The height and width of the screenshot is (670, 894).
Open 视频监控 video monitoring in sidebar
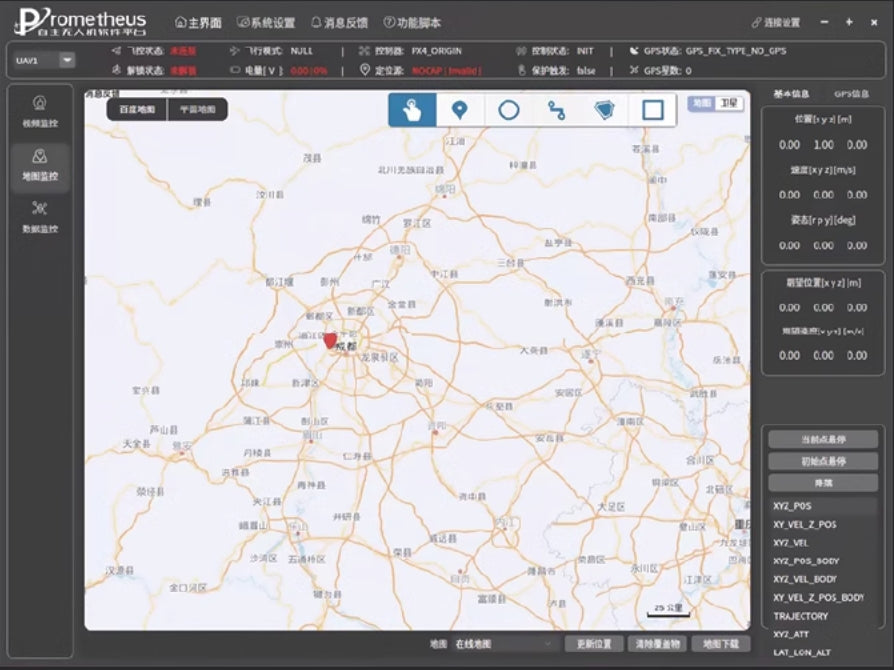(40, 111)
